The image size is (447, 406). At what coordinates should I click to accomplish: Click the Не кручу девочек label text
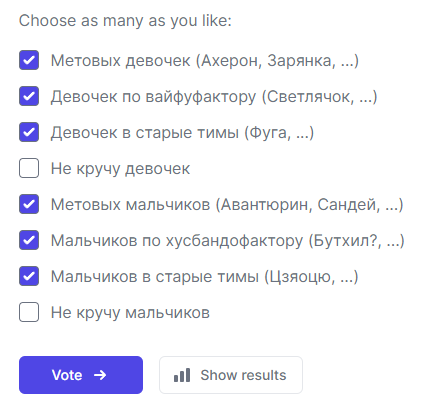click(x=120, y=169)
